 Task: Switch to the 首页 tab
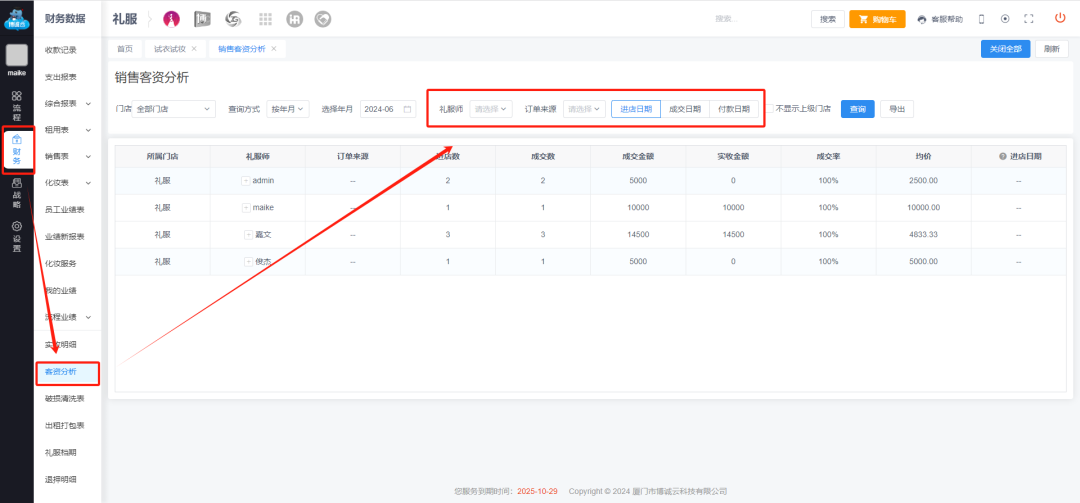click(x=125, y=49)
